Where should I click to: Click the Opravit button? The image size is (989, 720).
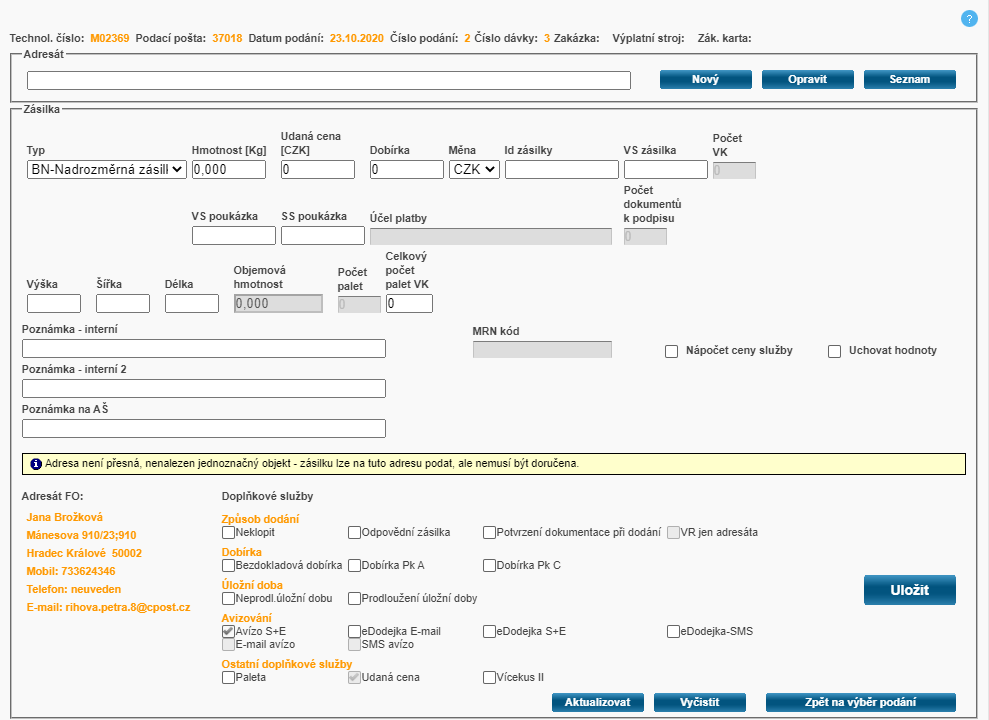807,80
